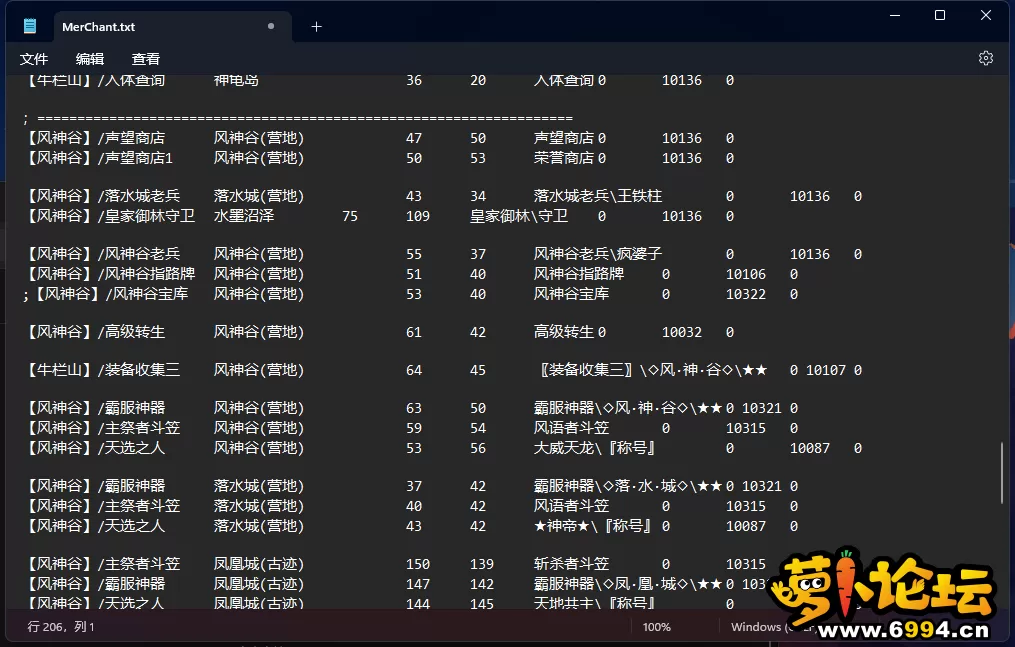The width and height of the screenshot is (1015, 647).
Task: Minimize the Notepad window
Action: [x=895, y=15]
